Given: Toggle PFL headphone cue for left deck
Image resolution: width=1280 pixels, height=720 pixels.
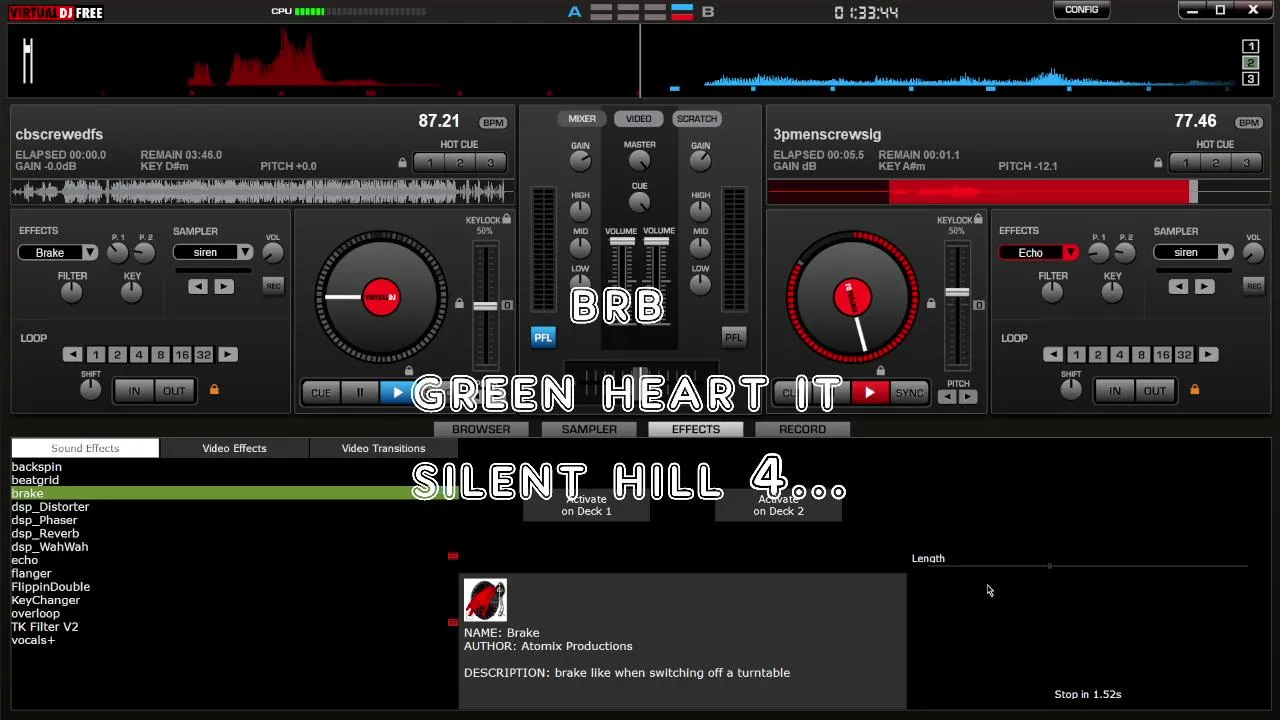Looking at the screenshot, I should 543,337.
